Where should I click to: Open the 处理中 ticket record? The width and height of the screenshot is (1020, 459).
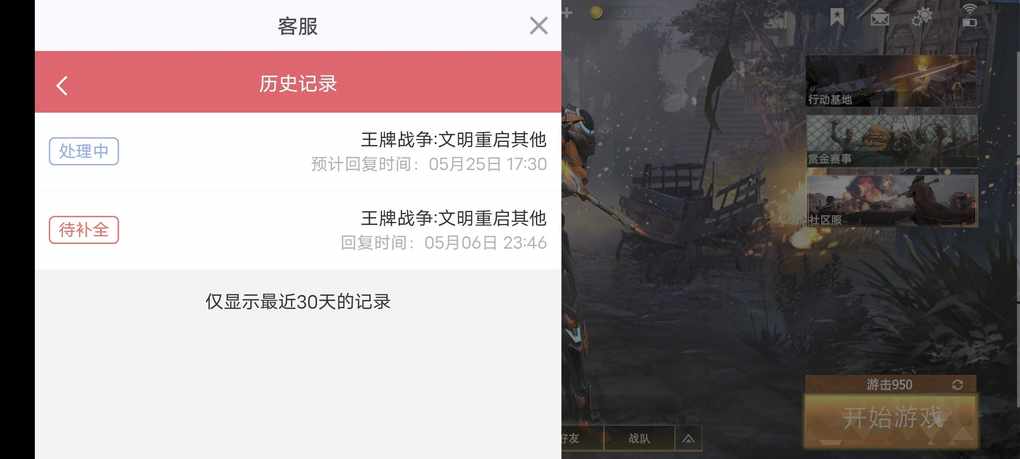tap(298, 151)
